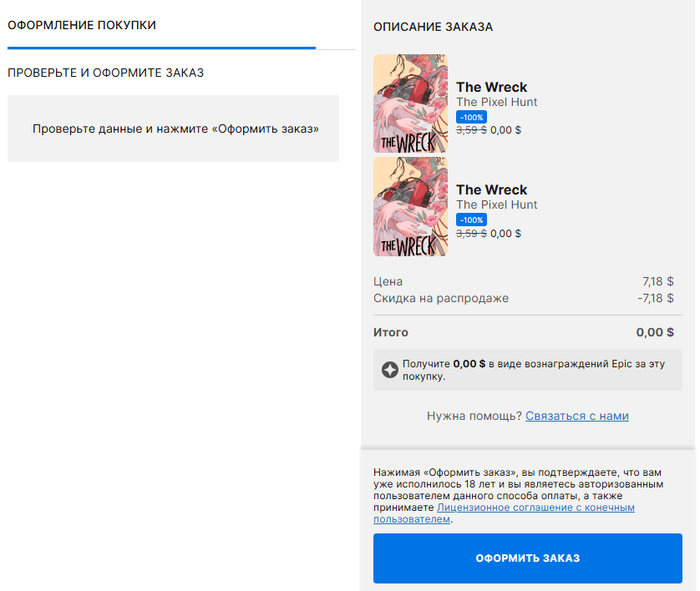Select the ОФОРМЛЕНИЕ ПОКУПКИ tab header

click(x=82, y=25)
